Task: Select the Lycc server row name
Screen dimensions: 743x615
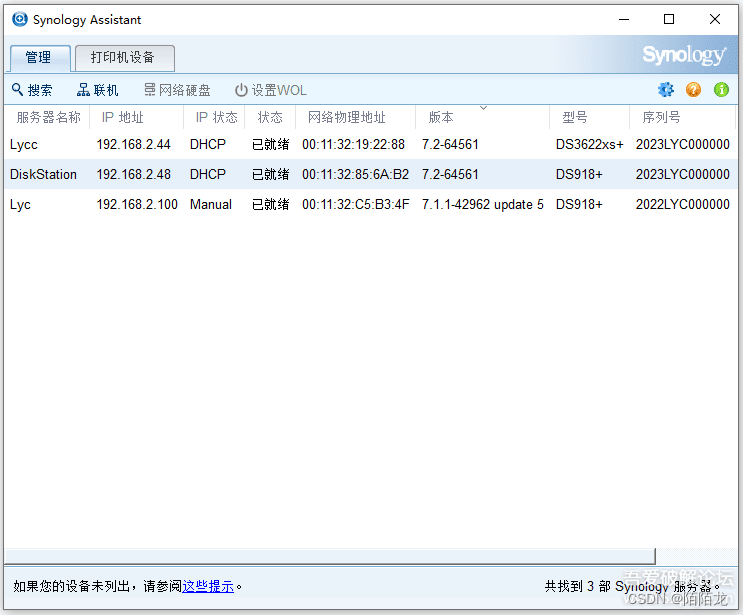Action: tap(24, 145)
